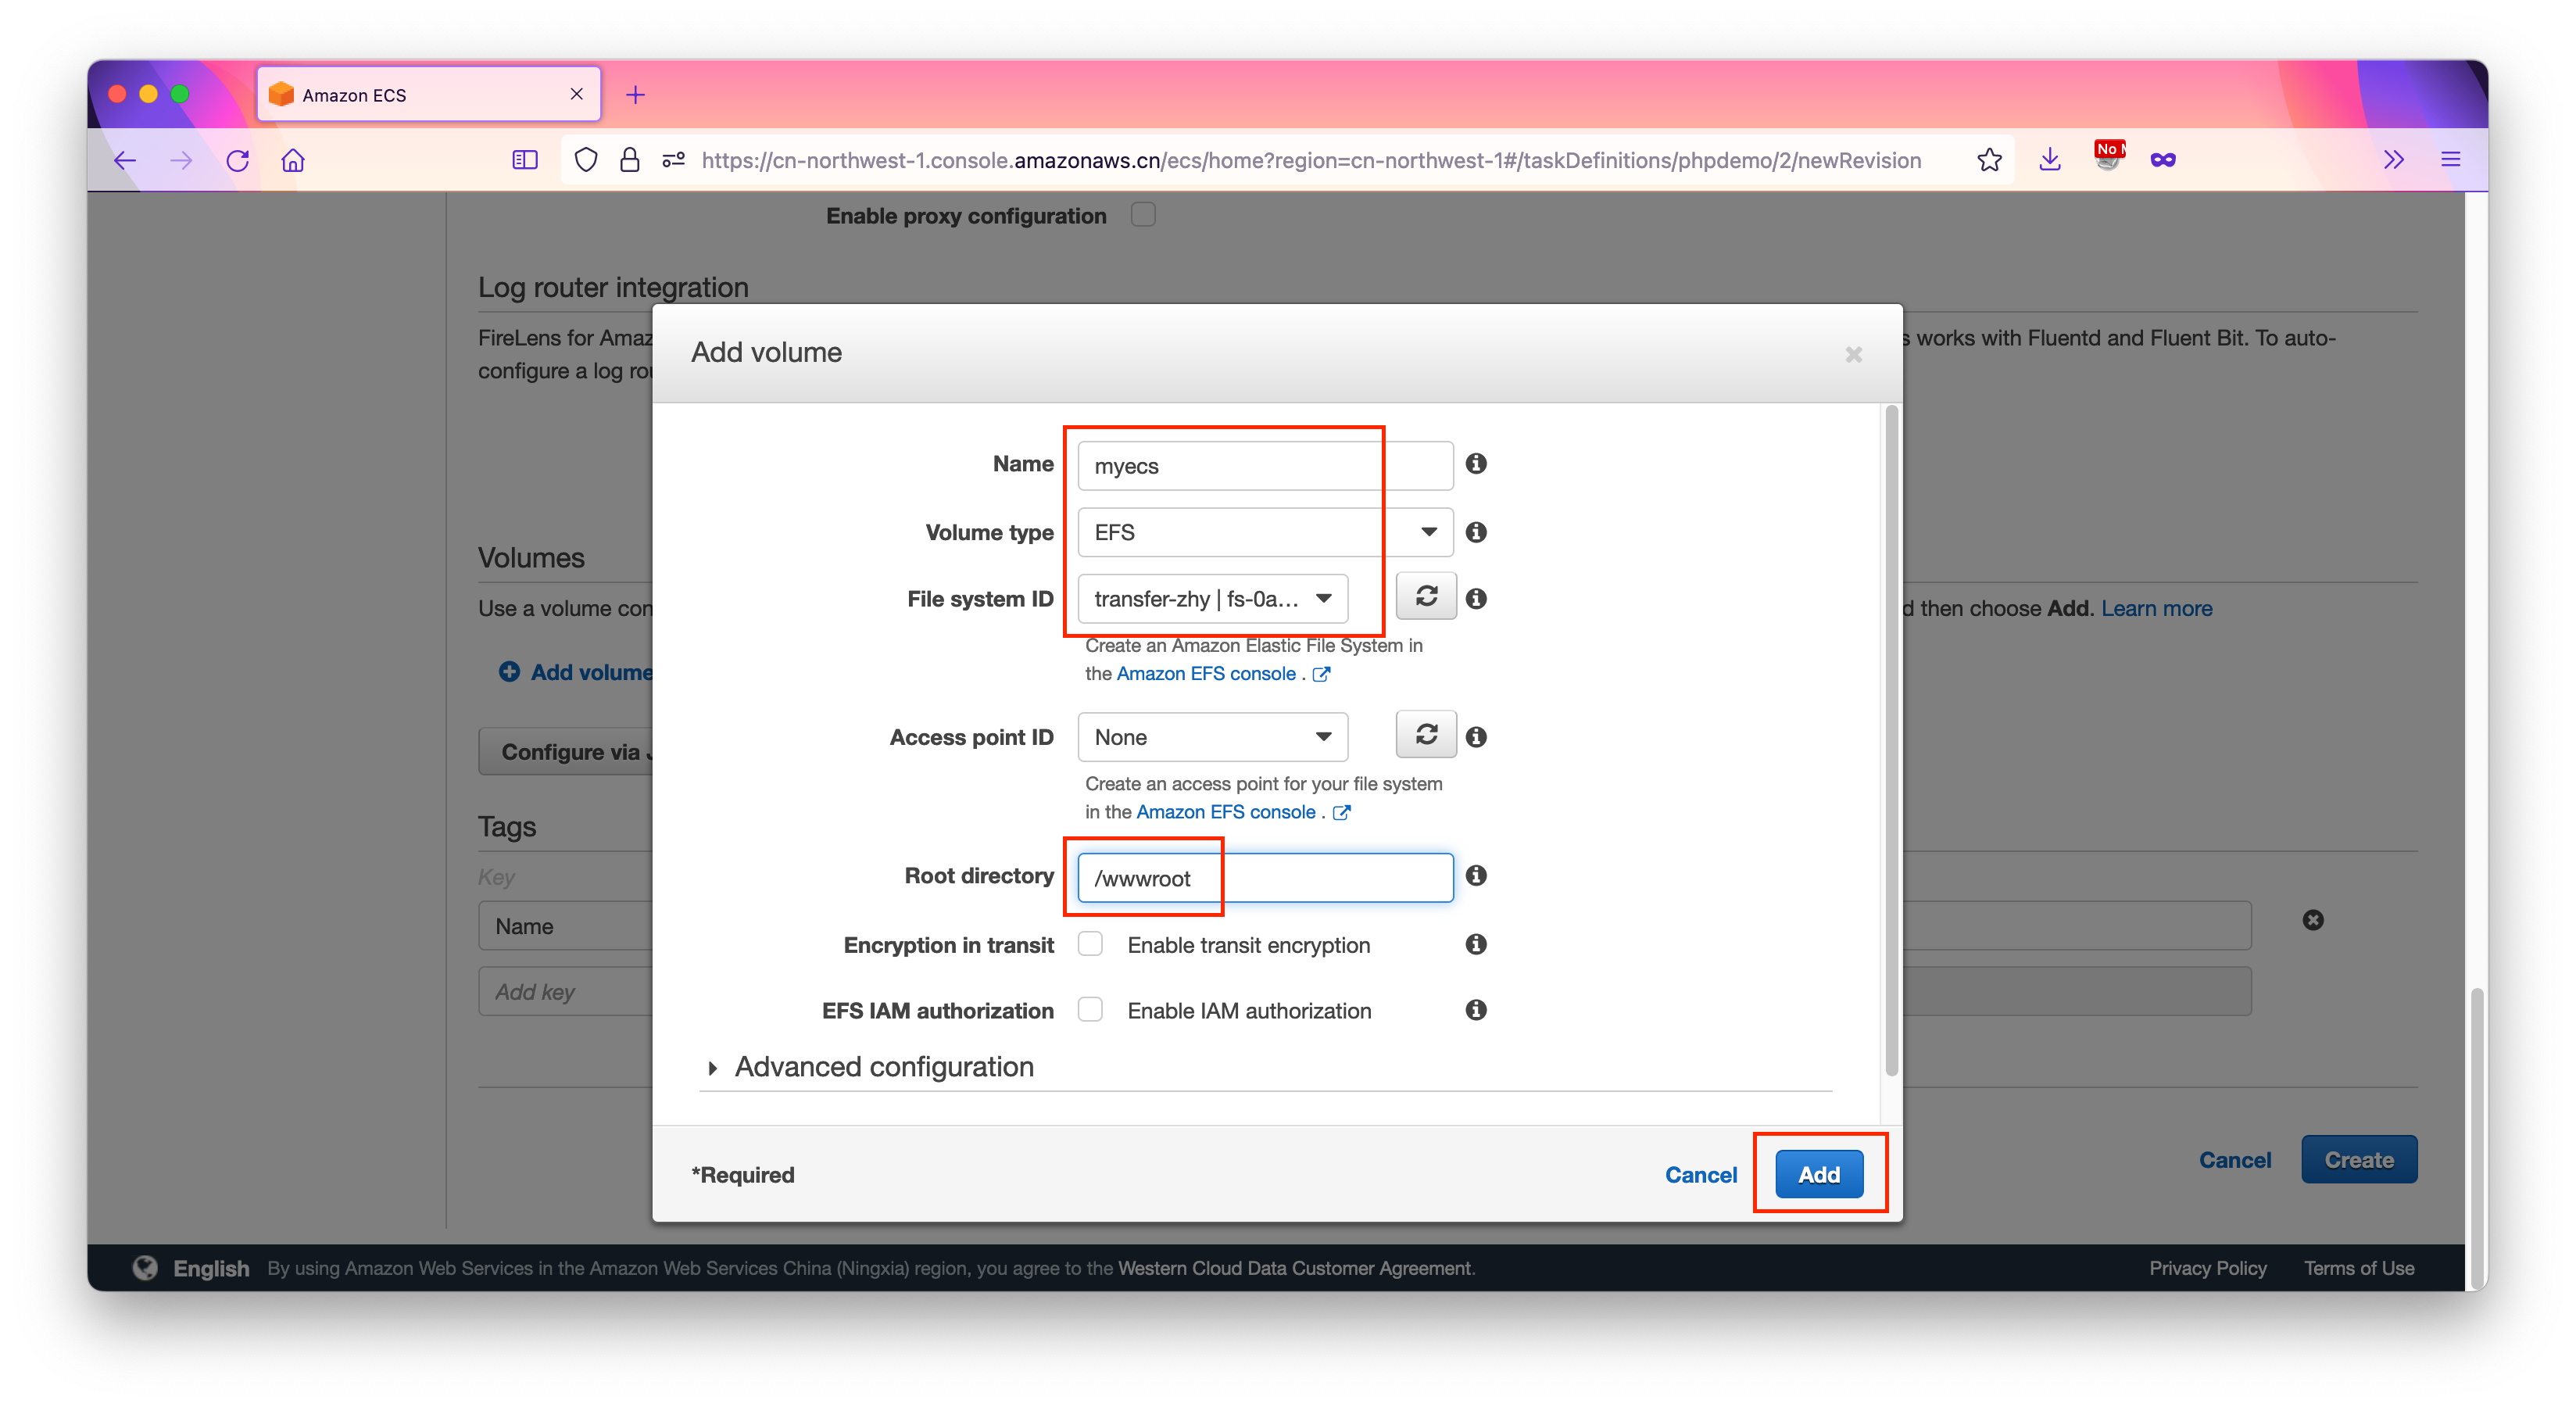Image resolution: width=2576 pixels, height=1407 pixels.
Task: Open the Volume type dropdown
Action: coord(1265,532)
